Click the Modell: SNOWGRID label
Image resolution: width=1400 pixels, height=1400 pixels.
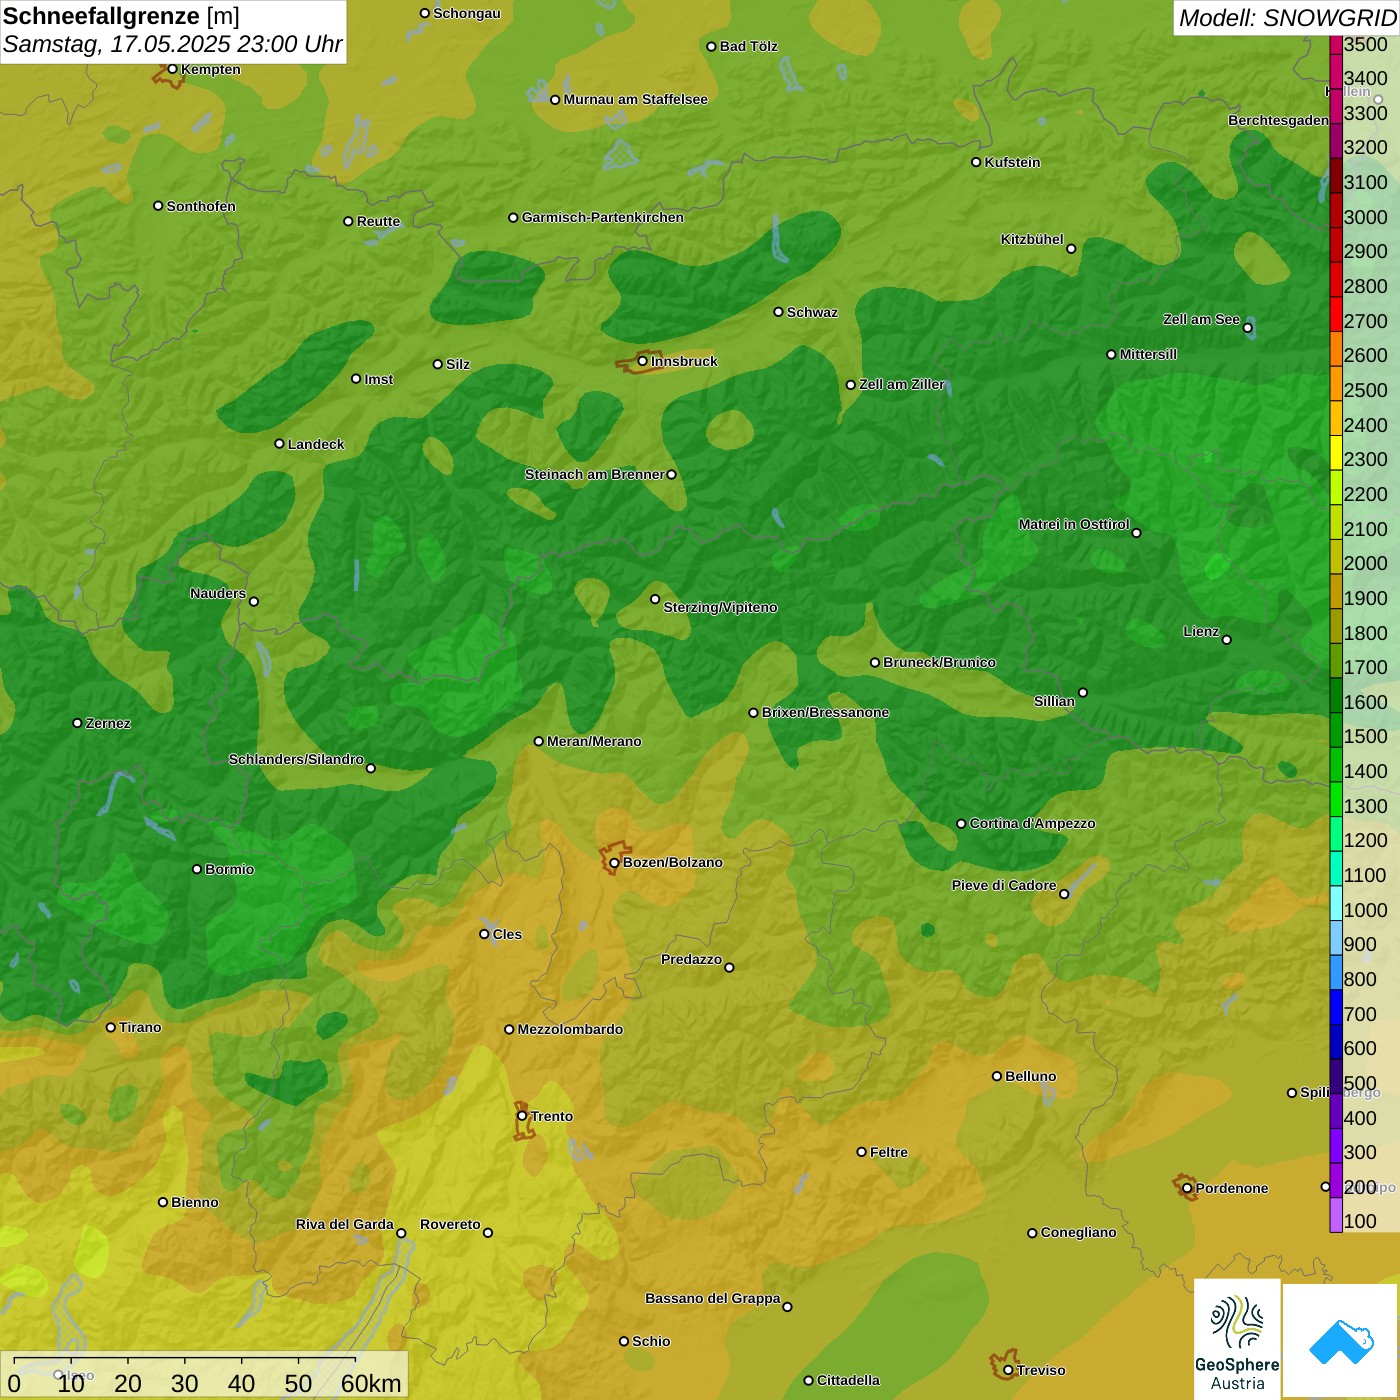(x=1287, y=18)
